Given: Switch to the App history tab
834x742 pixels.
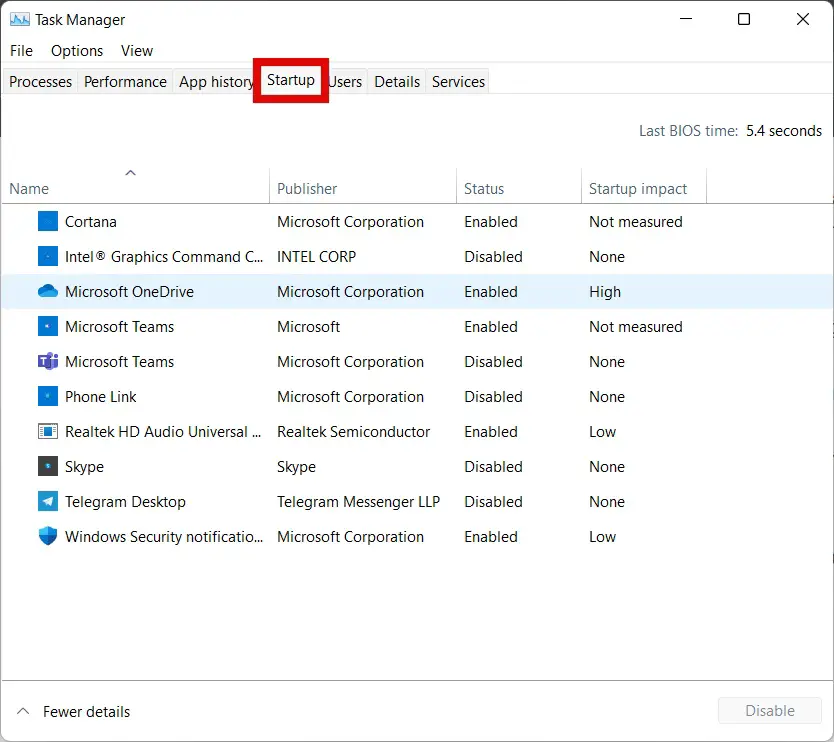Looking at the screenshot, I should click(215, 81).
